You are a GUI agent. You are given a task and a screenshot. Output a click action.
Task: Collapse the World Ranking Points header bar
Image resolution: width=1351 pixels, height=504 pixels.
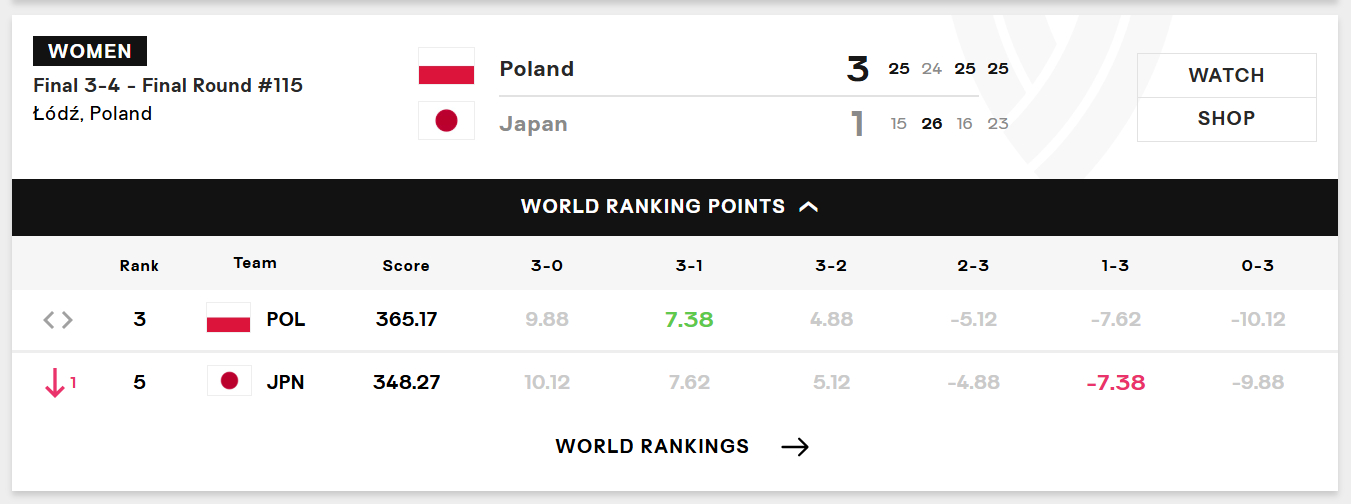[675, 207]
